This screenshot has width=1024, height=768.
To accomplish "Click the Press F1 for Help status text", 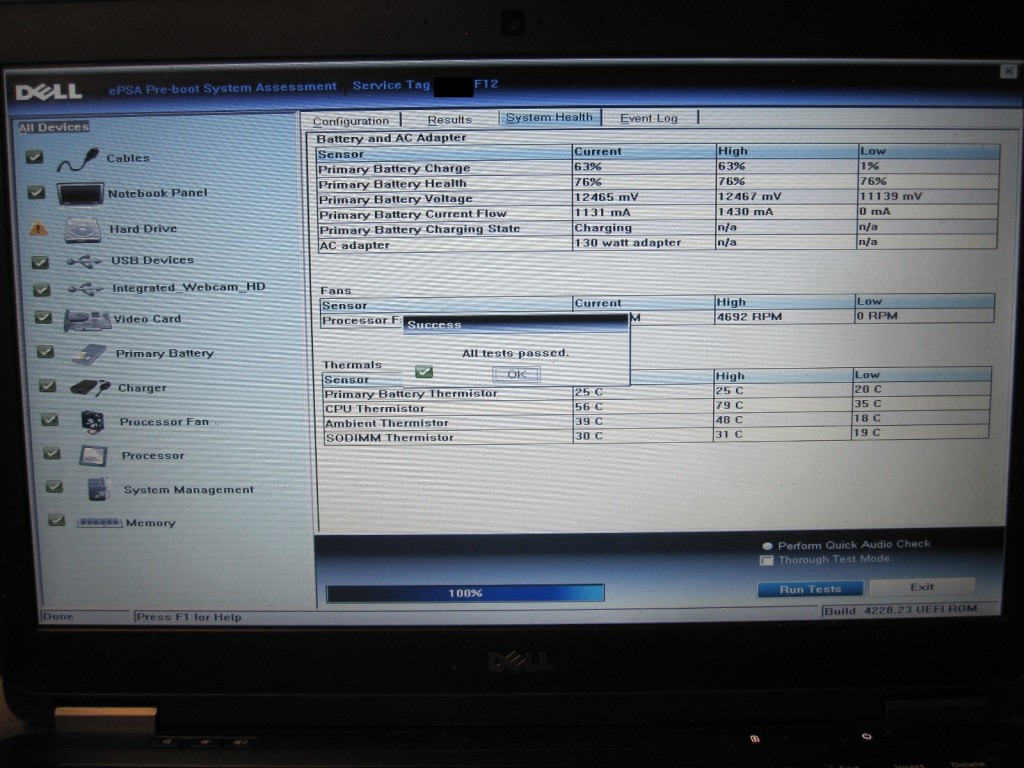I will pos(189,617).
